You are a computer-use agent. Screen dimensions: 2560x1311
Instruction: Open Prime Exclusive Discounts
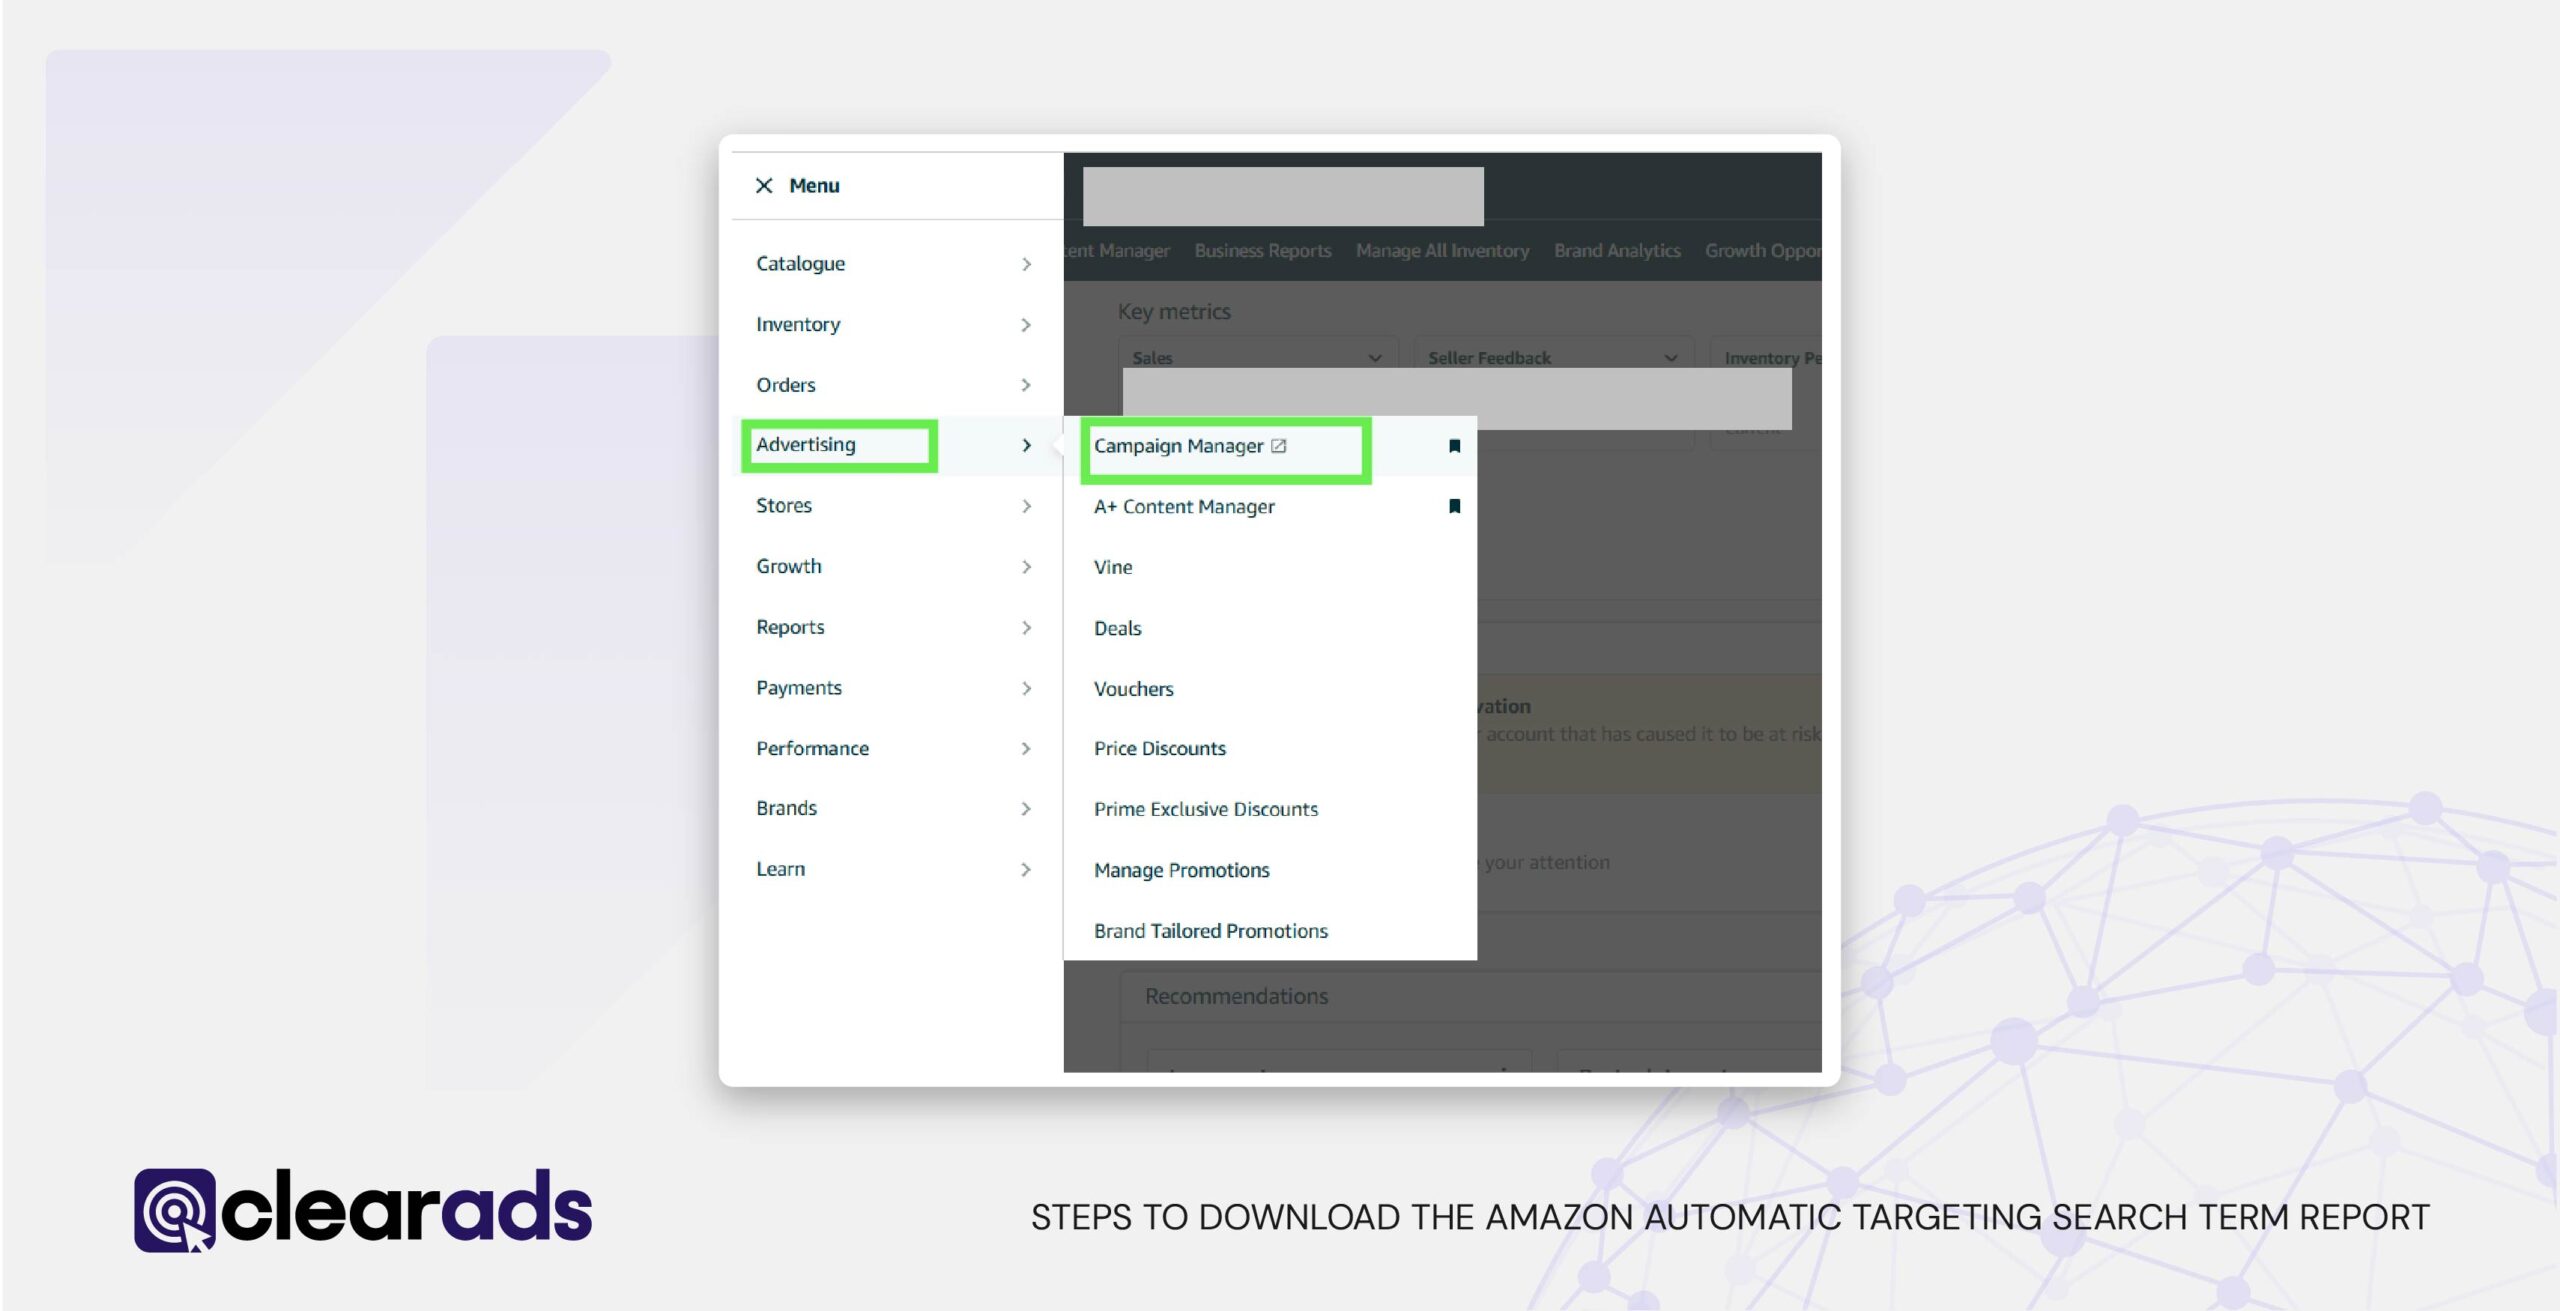click(1206, 809)
